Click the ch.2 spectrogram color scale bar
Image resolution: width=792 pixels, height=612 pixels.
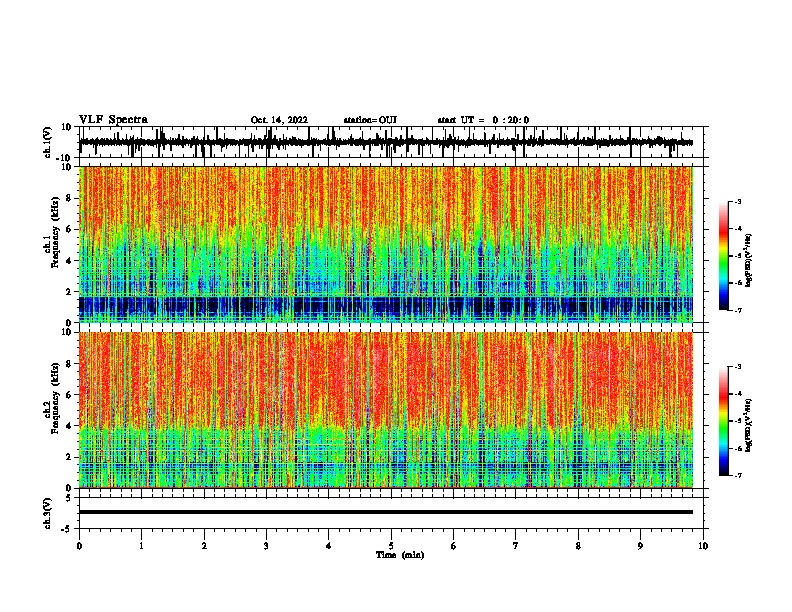[724, 421]
